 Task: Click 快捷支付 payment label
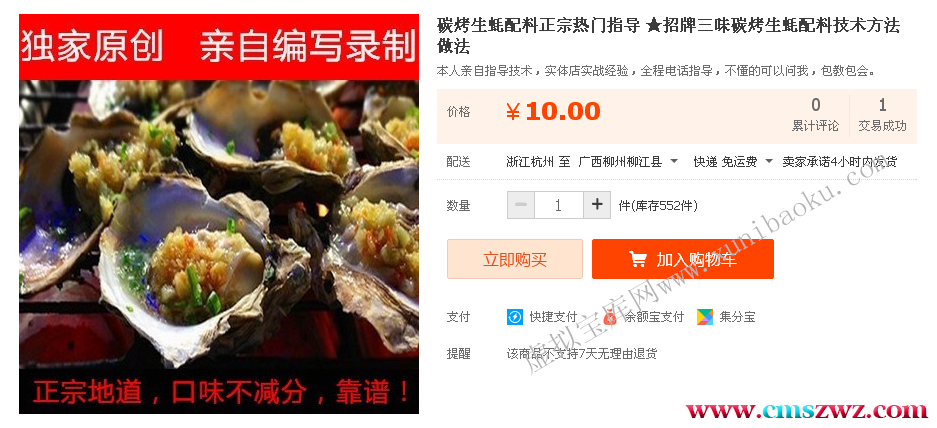[x=553, y=317]
